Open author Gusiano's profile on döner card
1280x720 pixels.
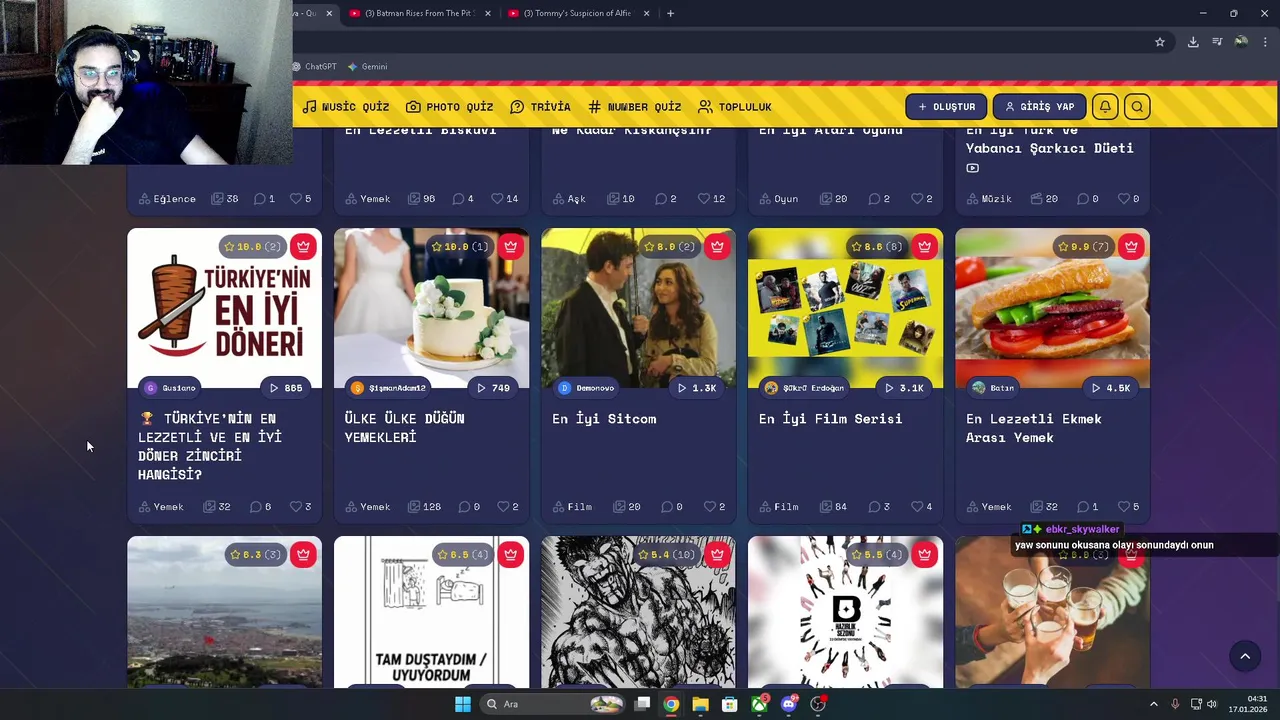pos(172,388)
